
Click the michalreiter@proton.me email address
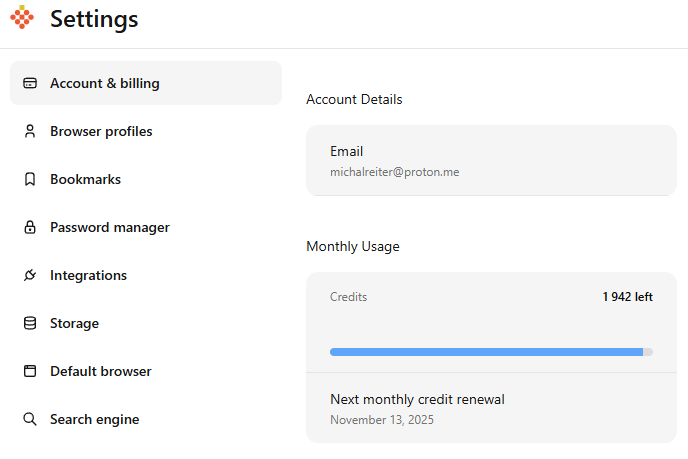(394, 172)
